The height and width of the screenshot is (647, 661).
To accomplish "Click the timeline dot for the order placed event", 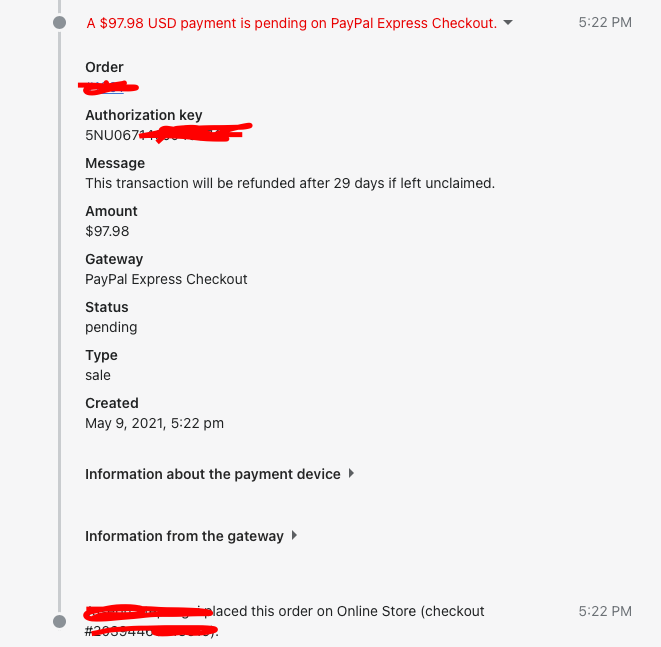I will [x=60, y=621].
